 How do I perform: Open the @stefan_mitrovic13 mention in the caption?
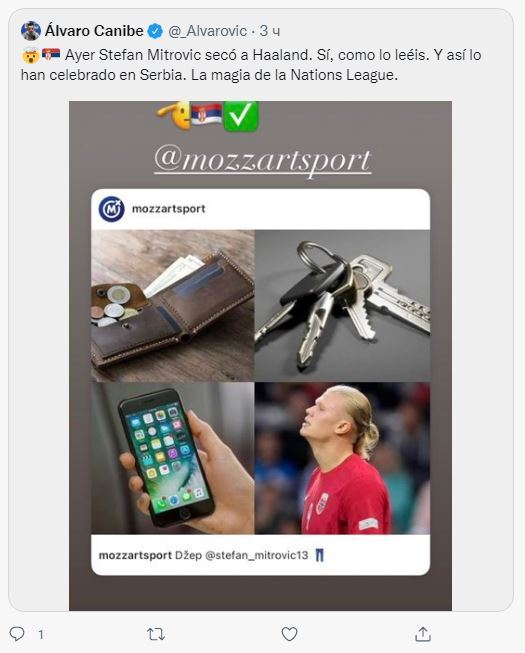click(x=257, y=555)
